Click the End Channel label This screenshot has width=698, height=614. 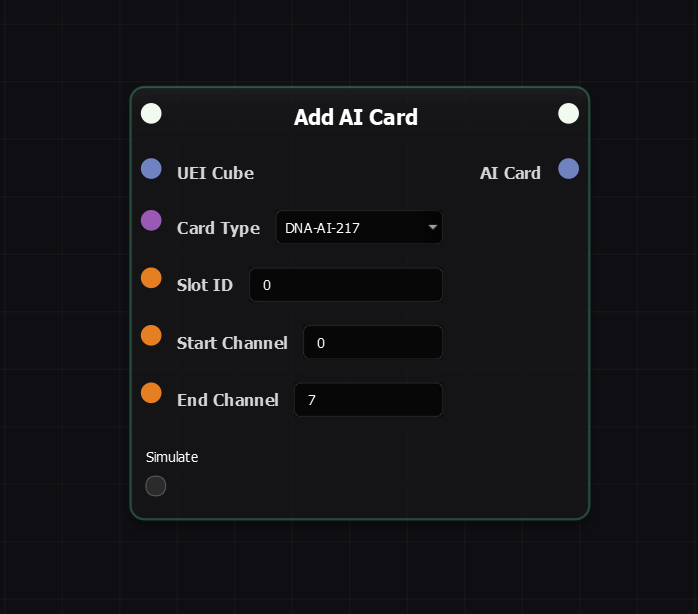coord(227,400)
